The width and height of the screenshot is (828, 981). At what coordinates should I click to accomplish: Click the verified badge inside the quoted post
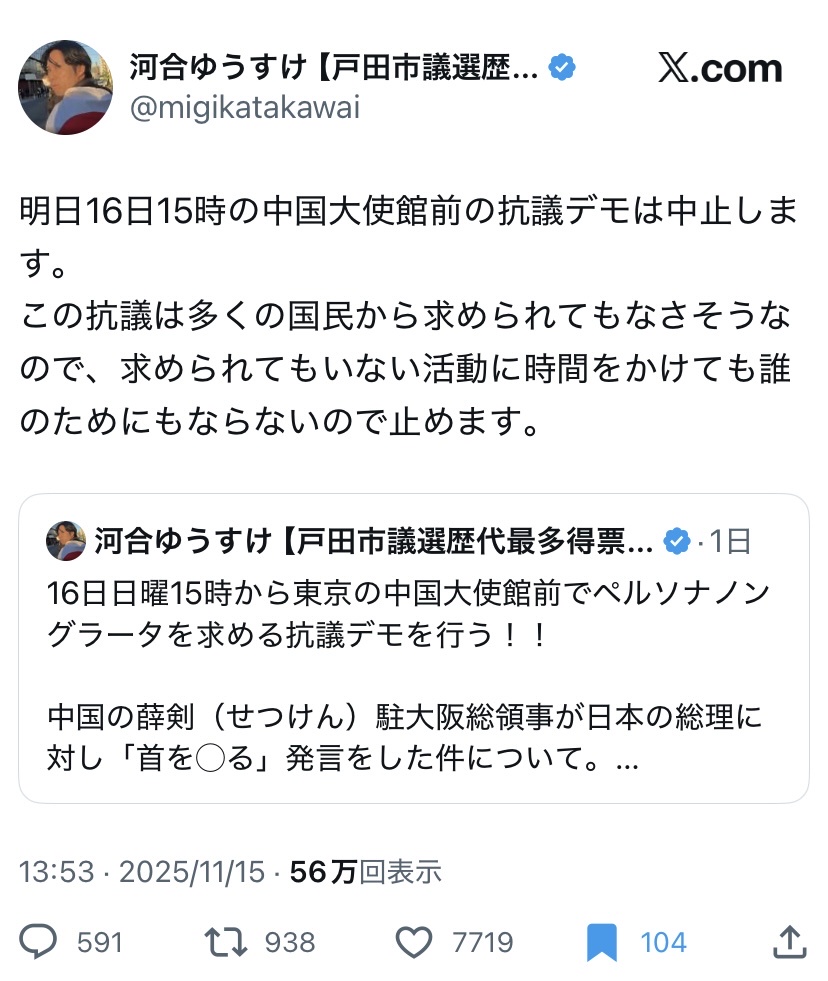click(678, 542)
